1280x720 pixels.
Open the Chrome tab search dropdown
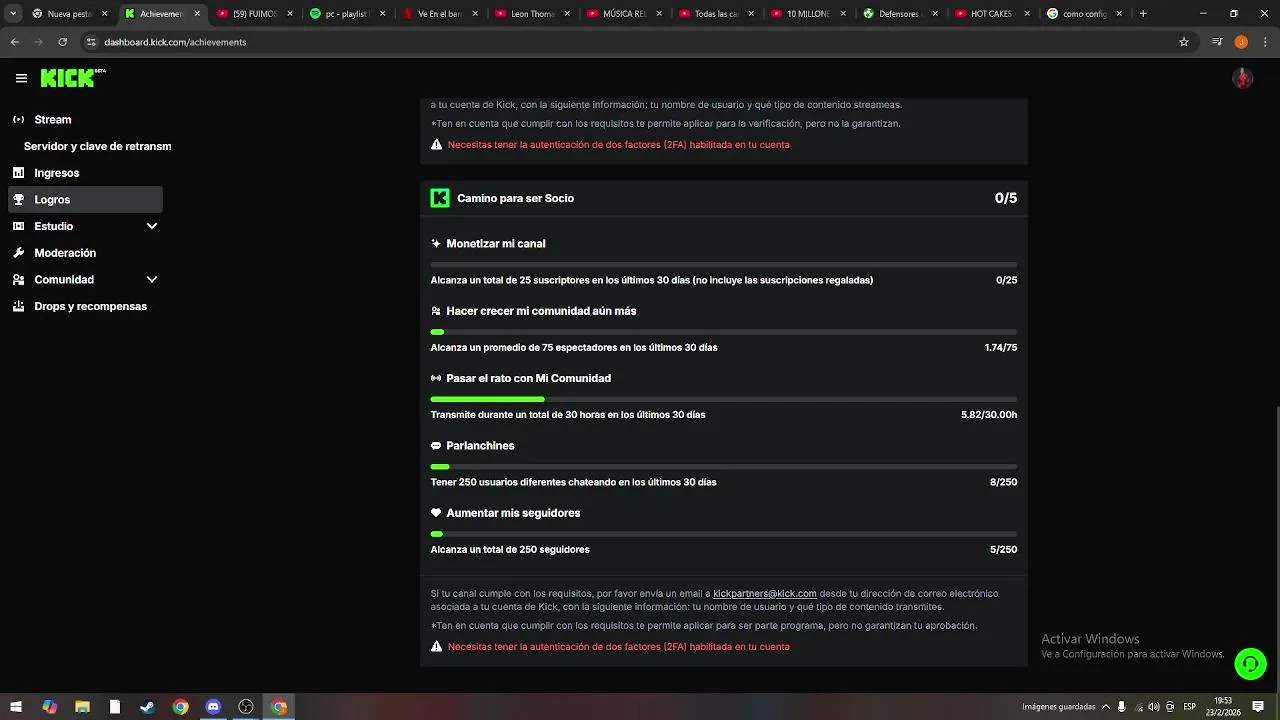point(13,14)
